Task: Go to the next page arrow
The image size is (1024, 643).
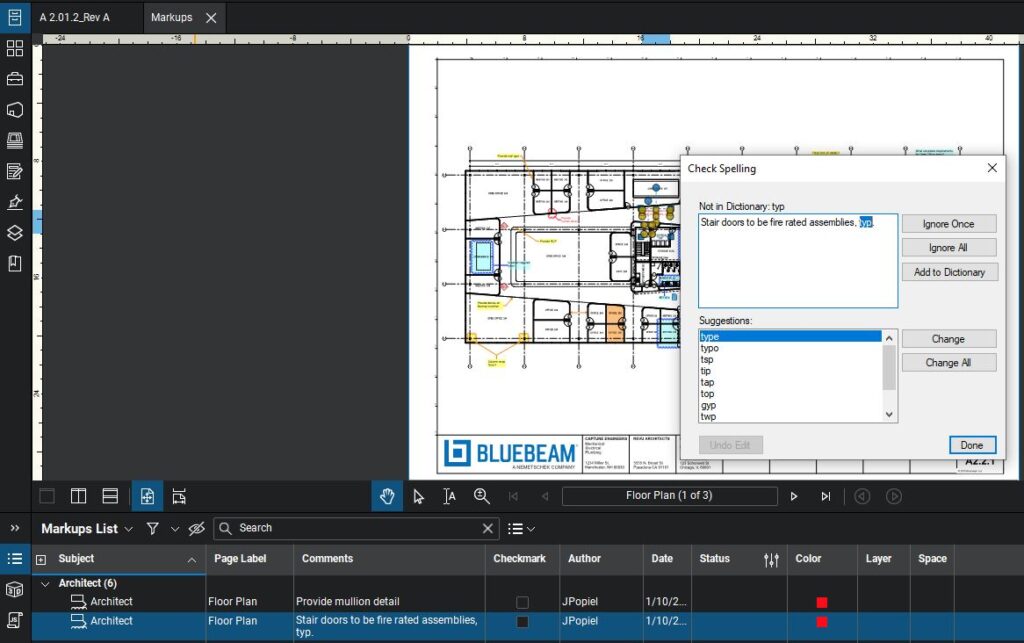Action: (x=794, y=496)
